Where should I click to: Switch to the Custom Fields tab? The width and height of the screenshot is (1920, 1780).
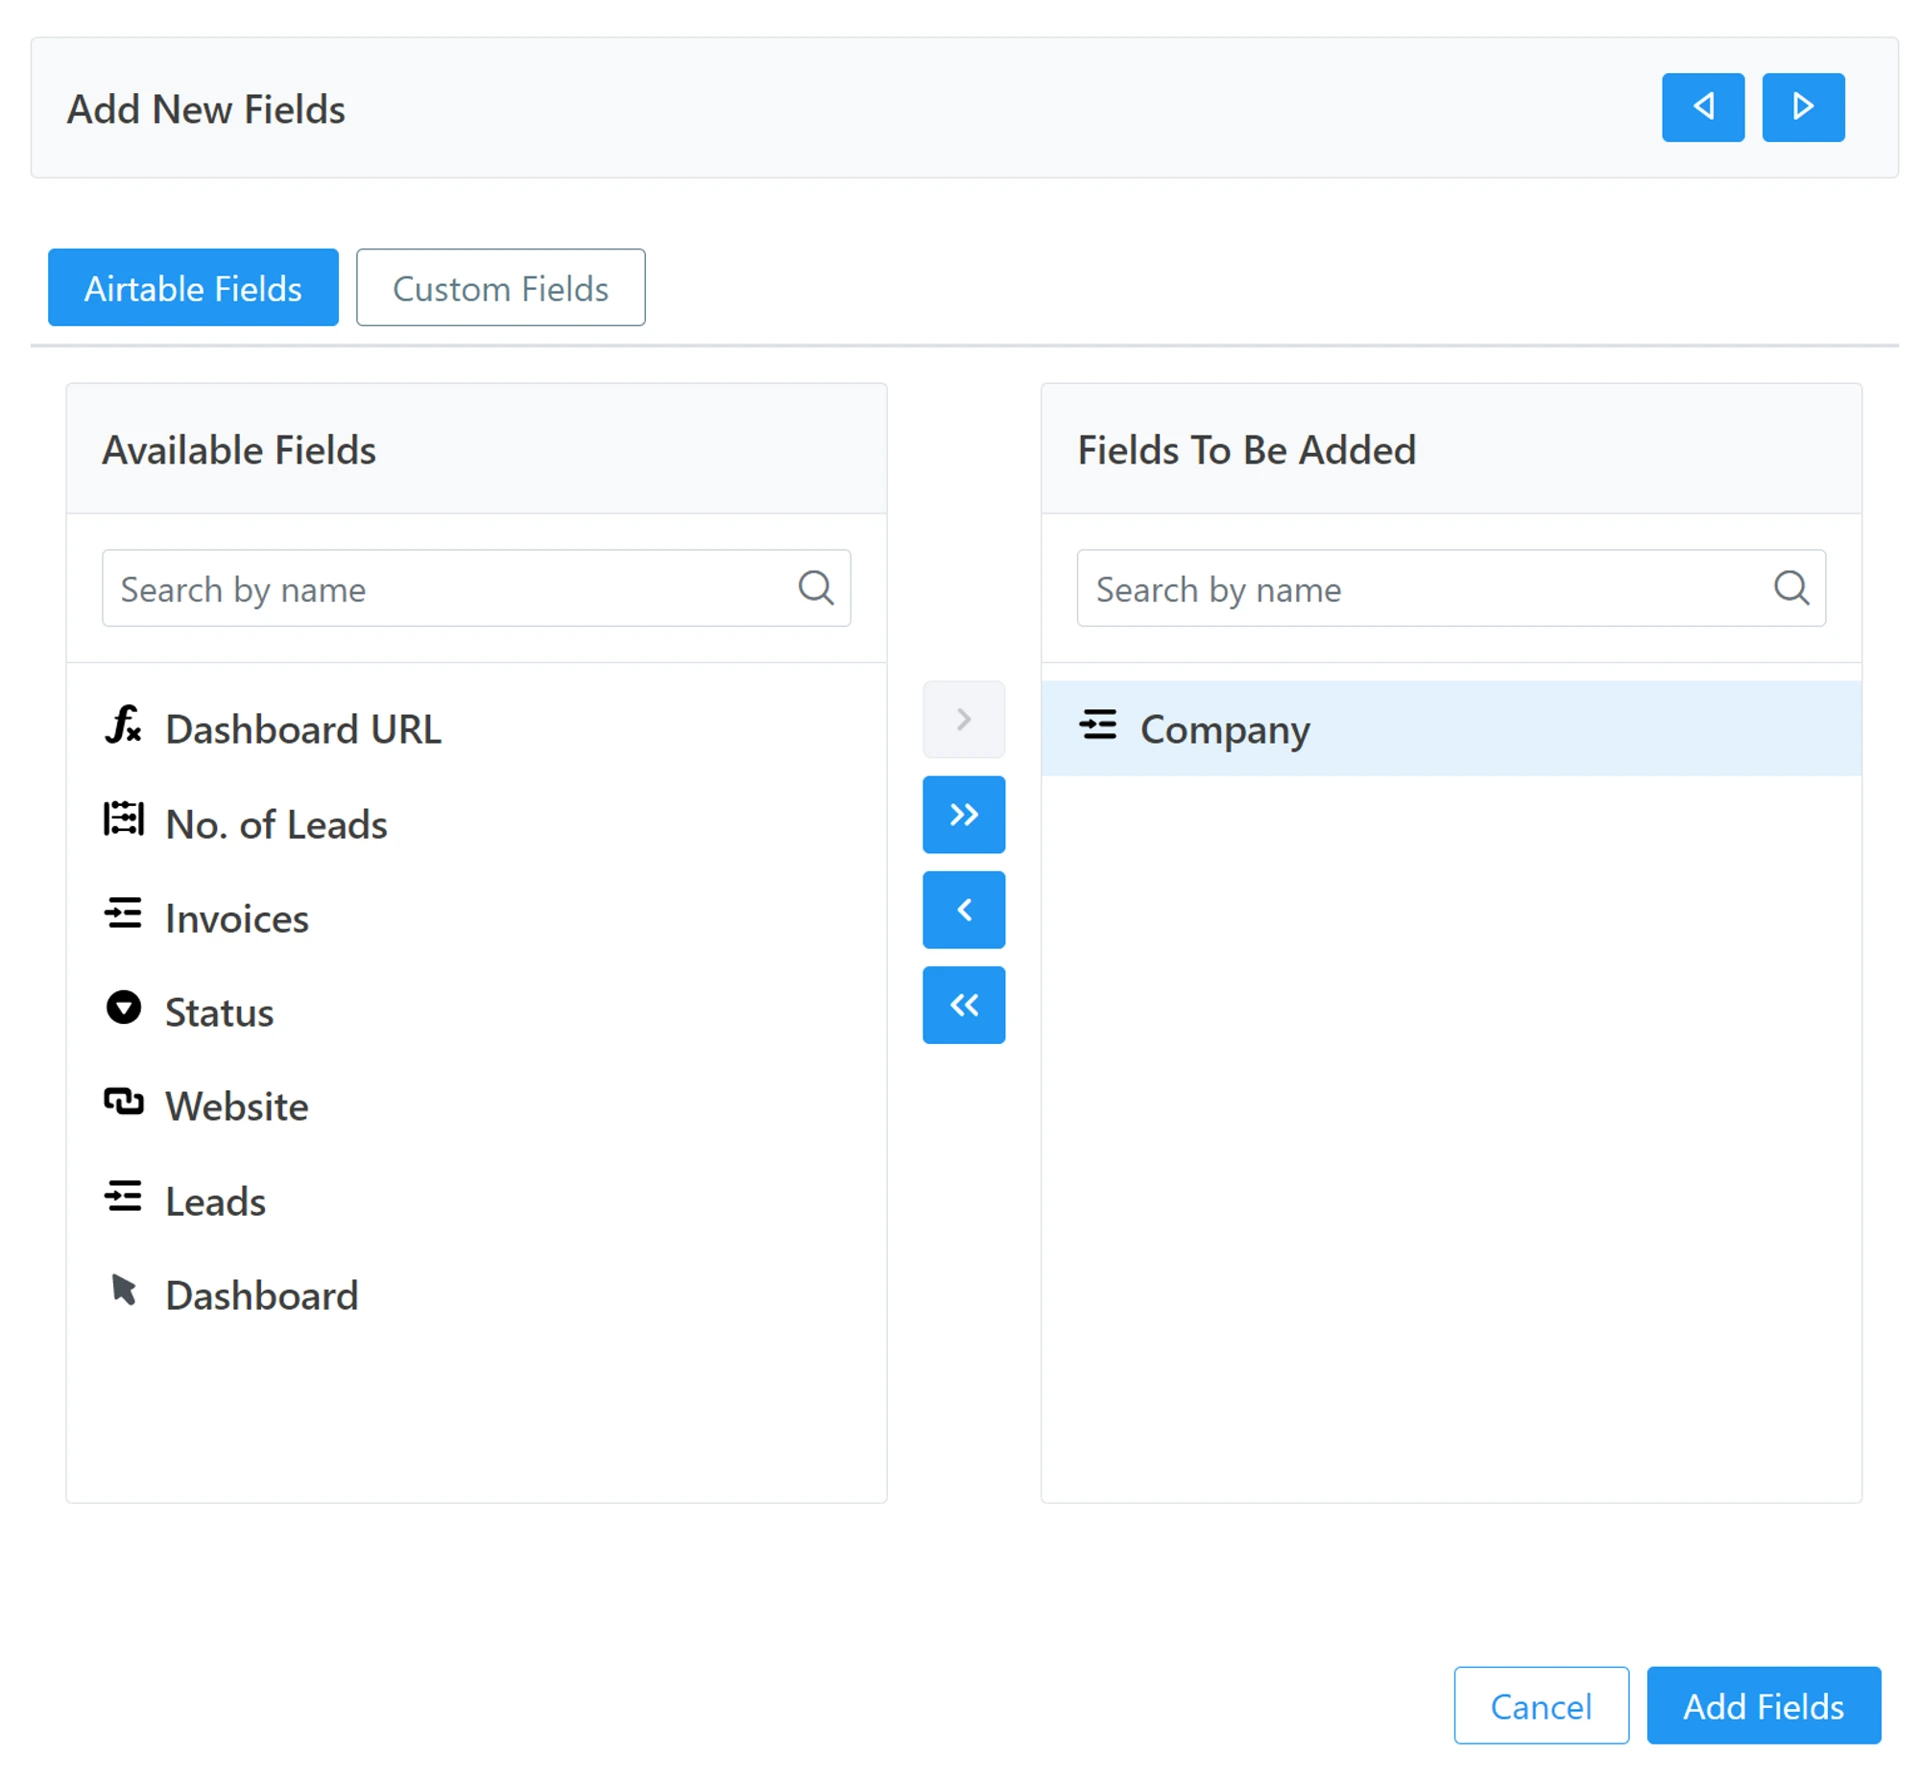pyautogui.click(x=500, y=288)
